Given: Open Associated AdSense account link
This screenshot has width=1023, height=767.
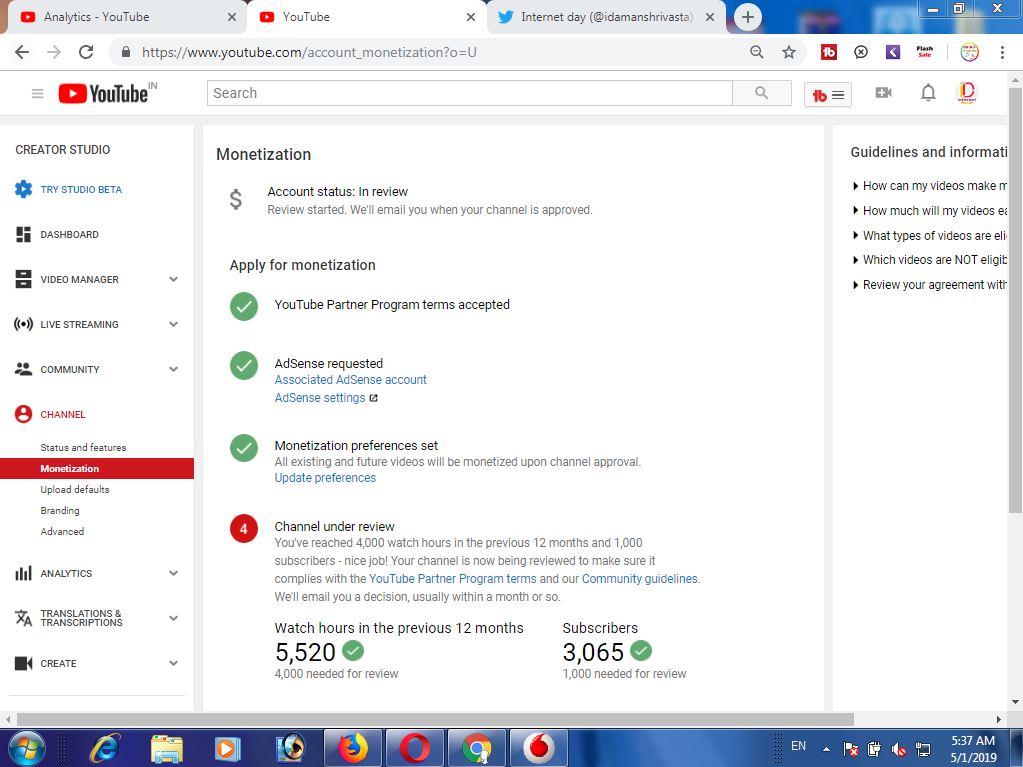Looking at the screenshot, I should pyautogui.click(x=350, y=380).
